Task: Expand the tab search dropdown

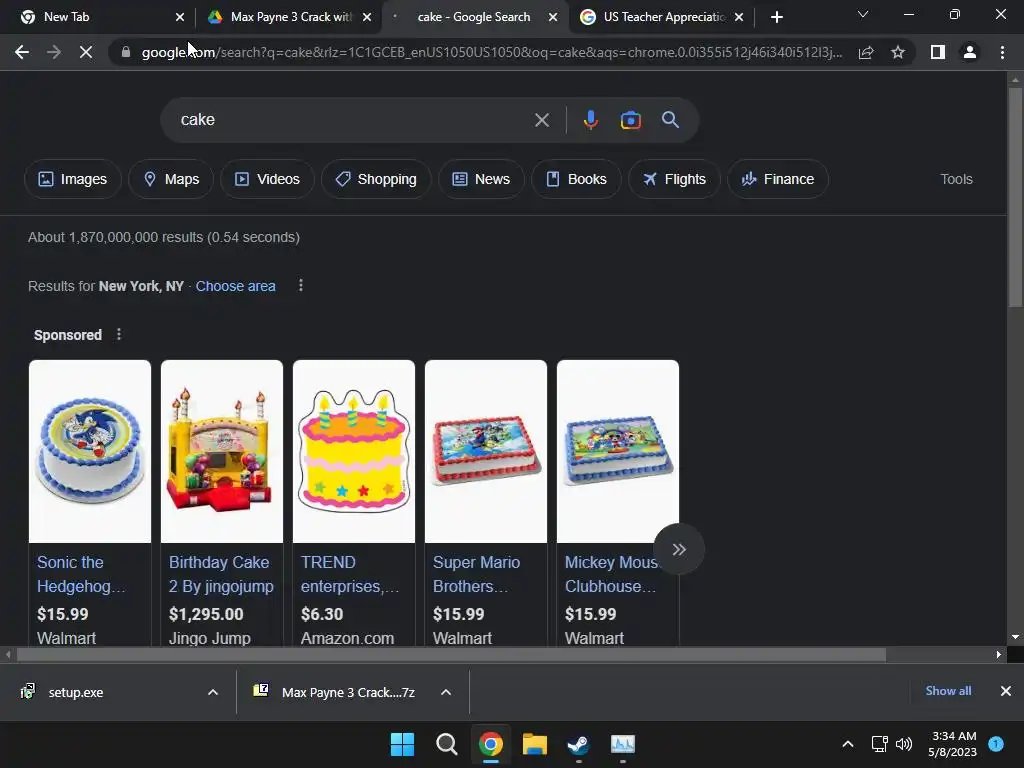Action: tap(863, 14)
